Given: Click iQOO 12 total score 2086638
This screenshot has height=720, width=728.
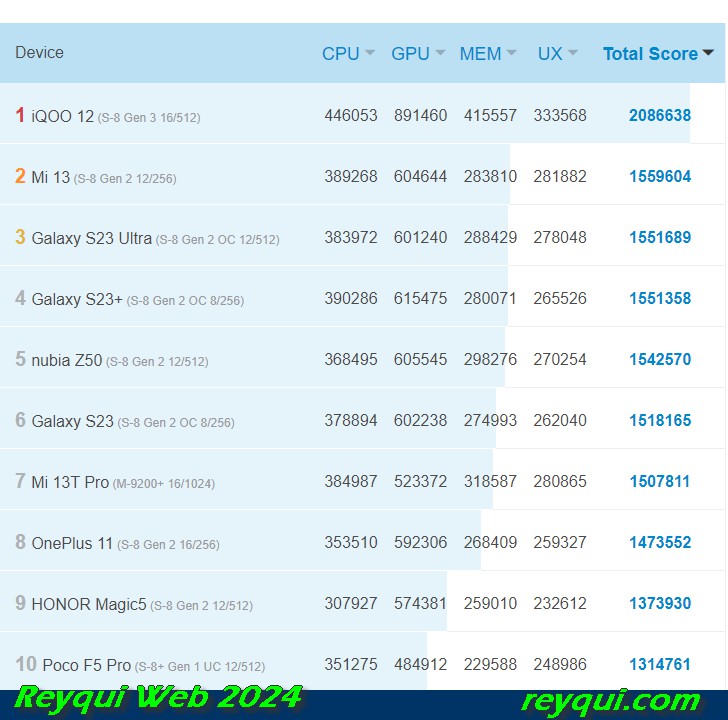Looking at the screenshot, I should coord(660,115).
